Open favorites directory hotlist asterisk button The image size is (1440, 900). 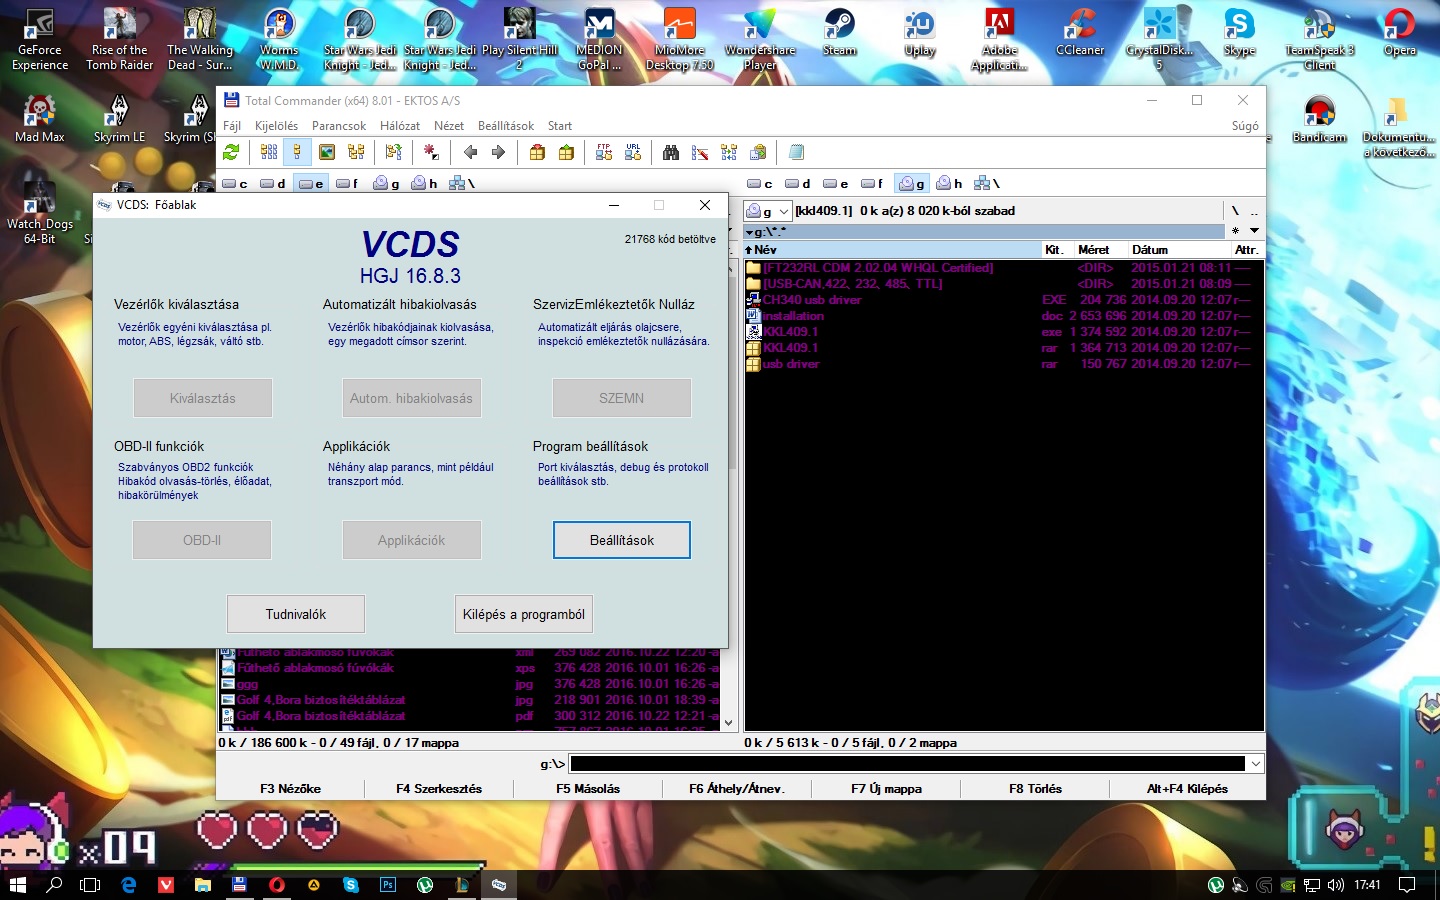(x=1235, y=231)
